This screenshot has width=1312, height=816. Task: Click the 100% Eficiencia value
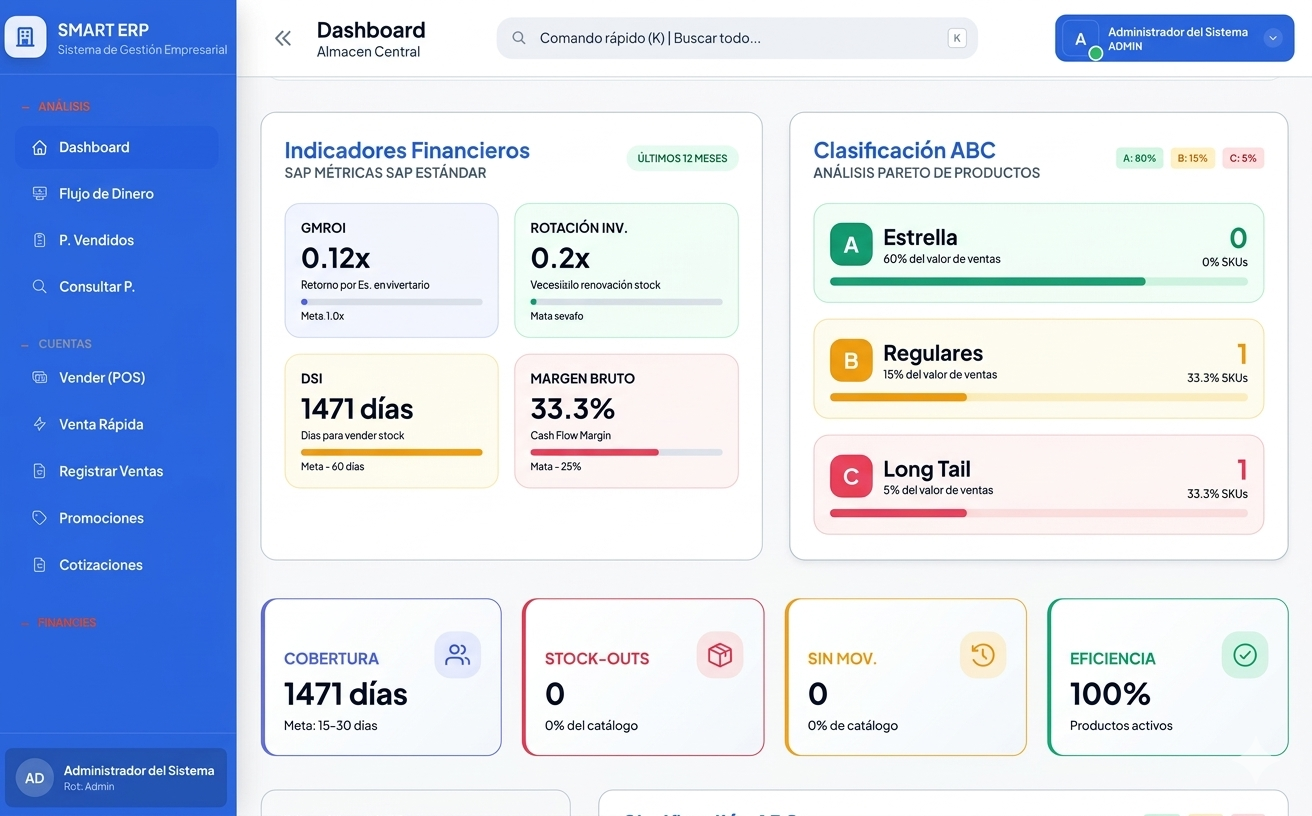click(x=1110, y=693)
